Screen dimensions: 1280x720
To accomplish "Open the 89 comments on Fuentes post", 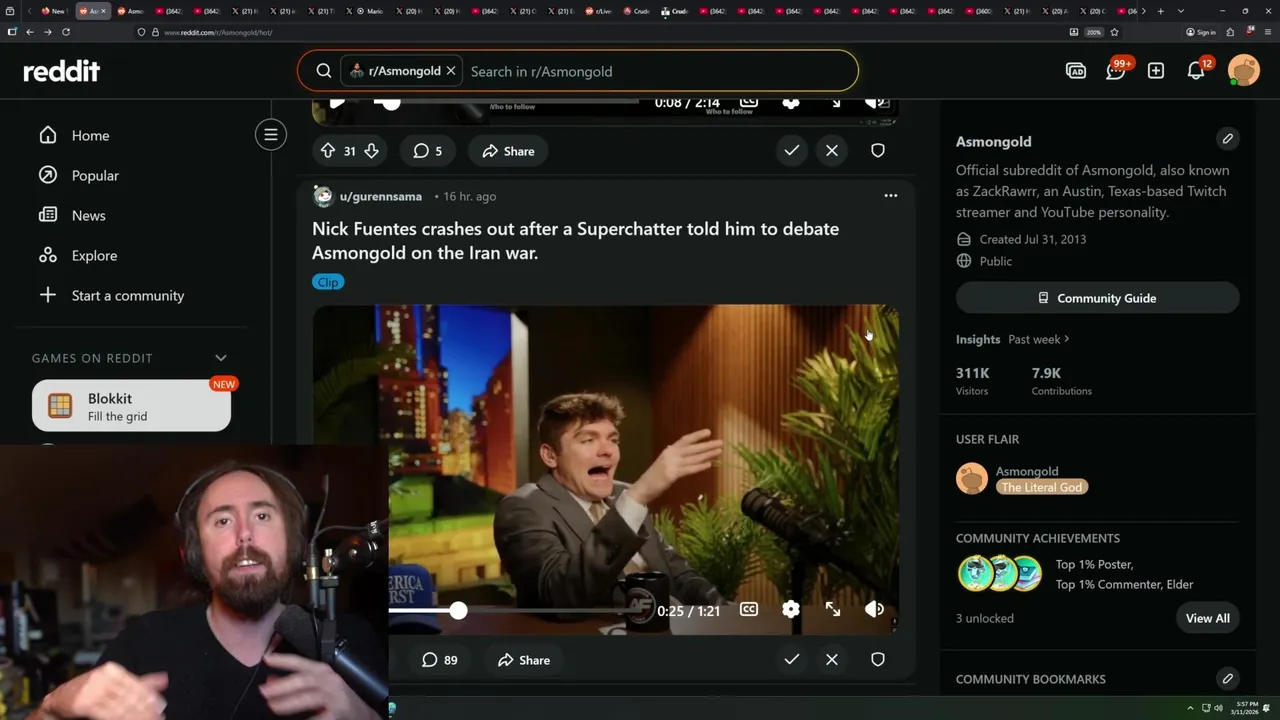I will (439, 660).
